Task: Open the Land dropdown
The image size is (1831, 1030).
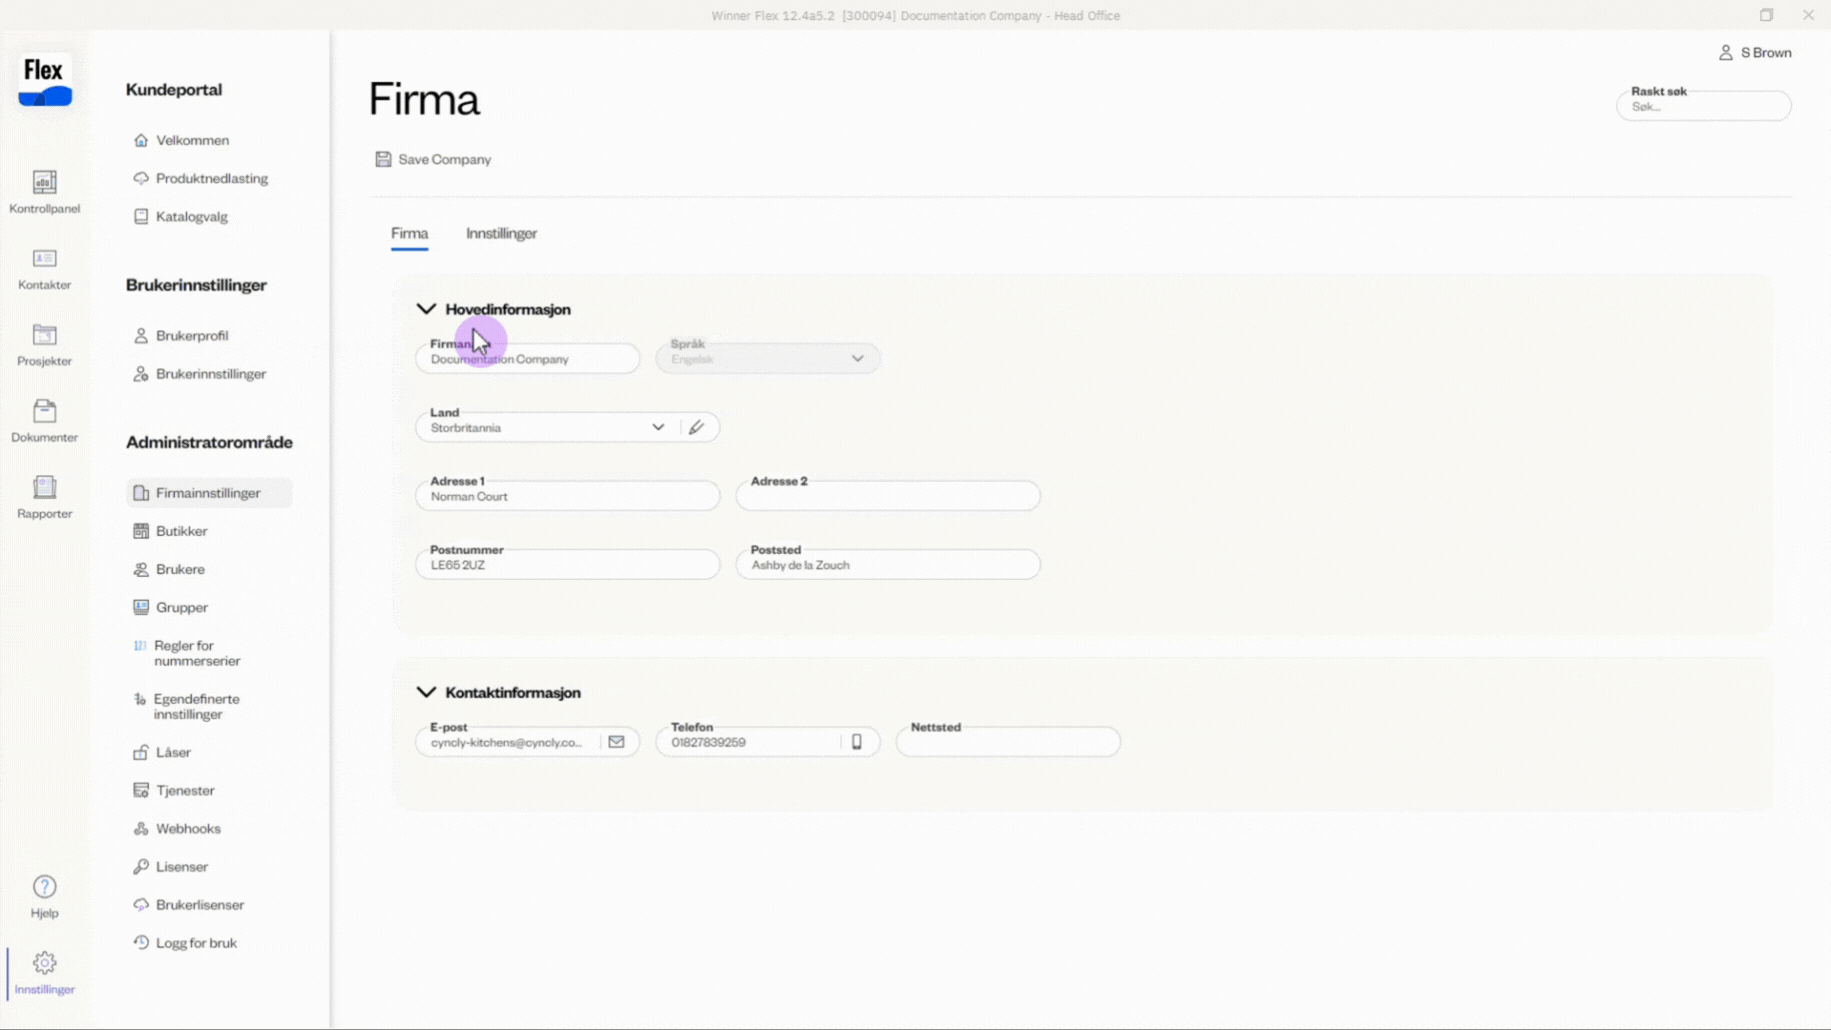Action: pos(657,427)
